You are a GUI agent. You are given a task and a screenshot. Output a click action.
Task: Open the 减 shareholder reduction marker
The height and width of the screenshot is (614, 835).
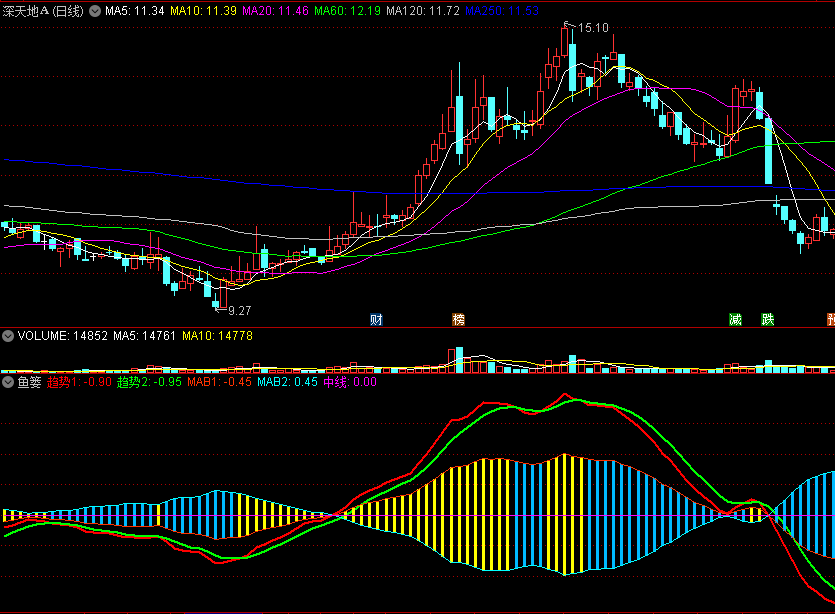click(735, 320)
